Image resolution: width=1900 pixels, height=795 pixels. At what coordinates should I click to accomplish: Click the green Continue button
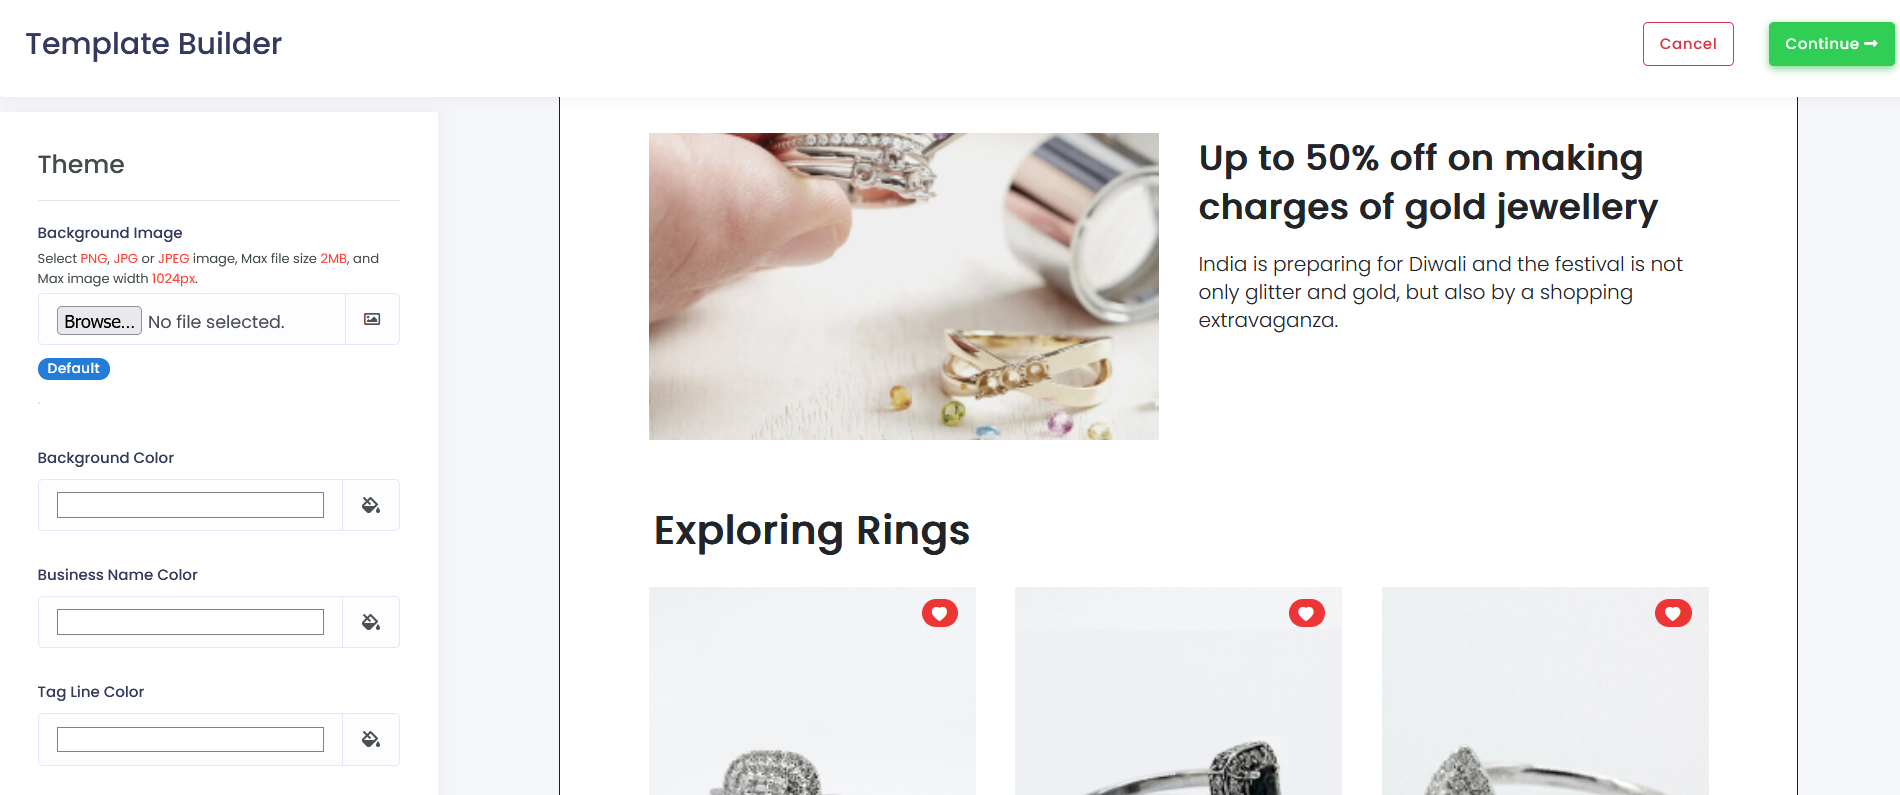click(x=1831, y=44)
